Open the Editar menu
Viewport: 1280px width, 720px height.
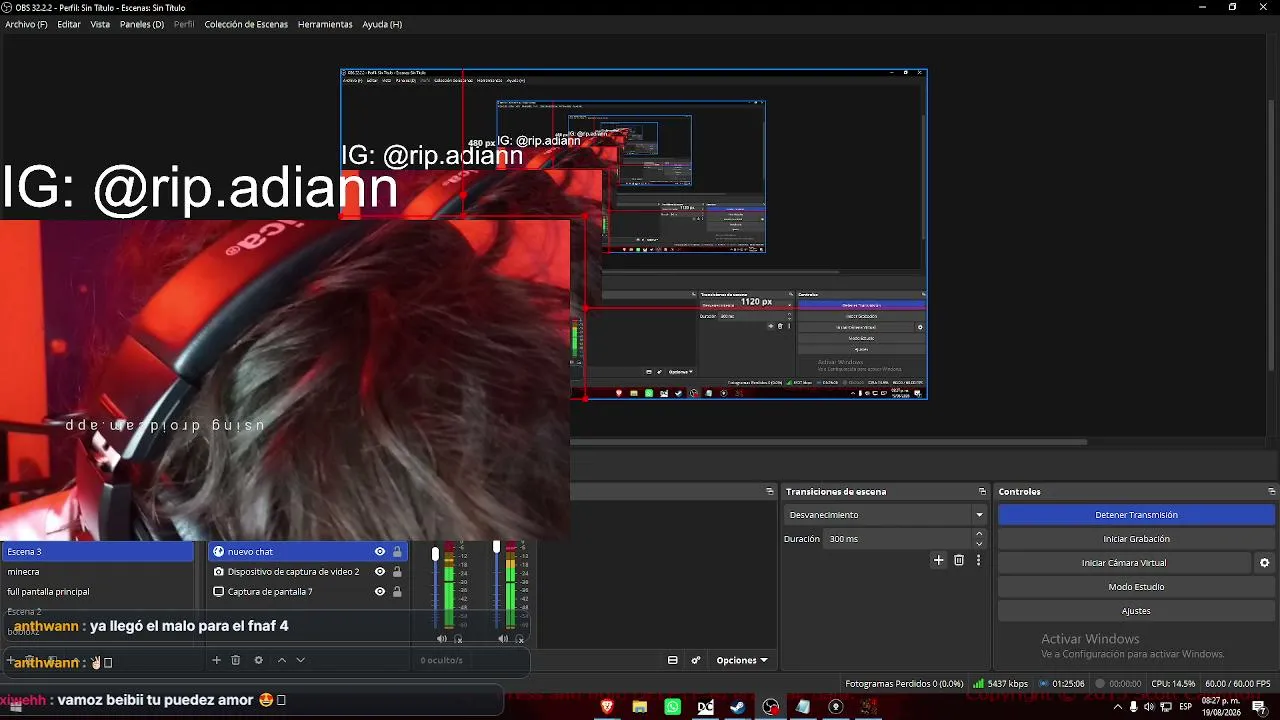pyautogui.click(x=69, y=24)
